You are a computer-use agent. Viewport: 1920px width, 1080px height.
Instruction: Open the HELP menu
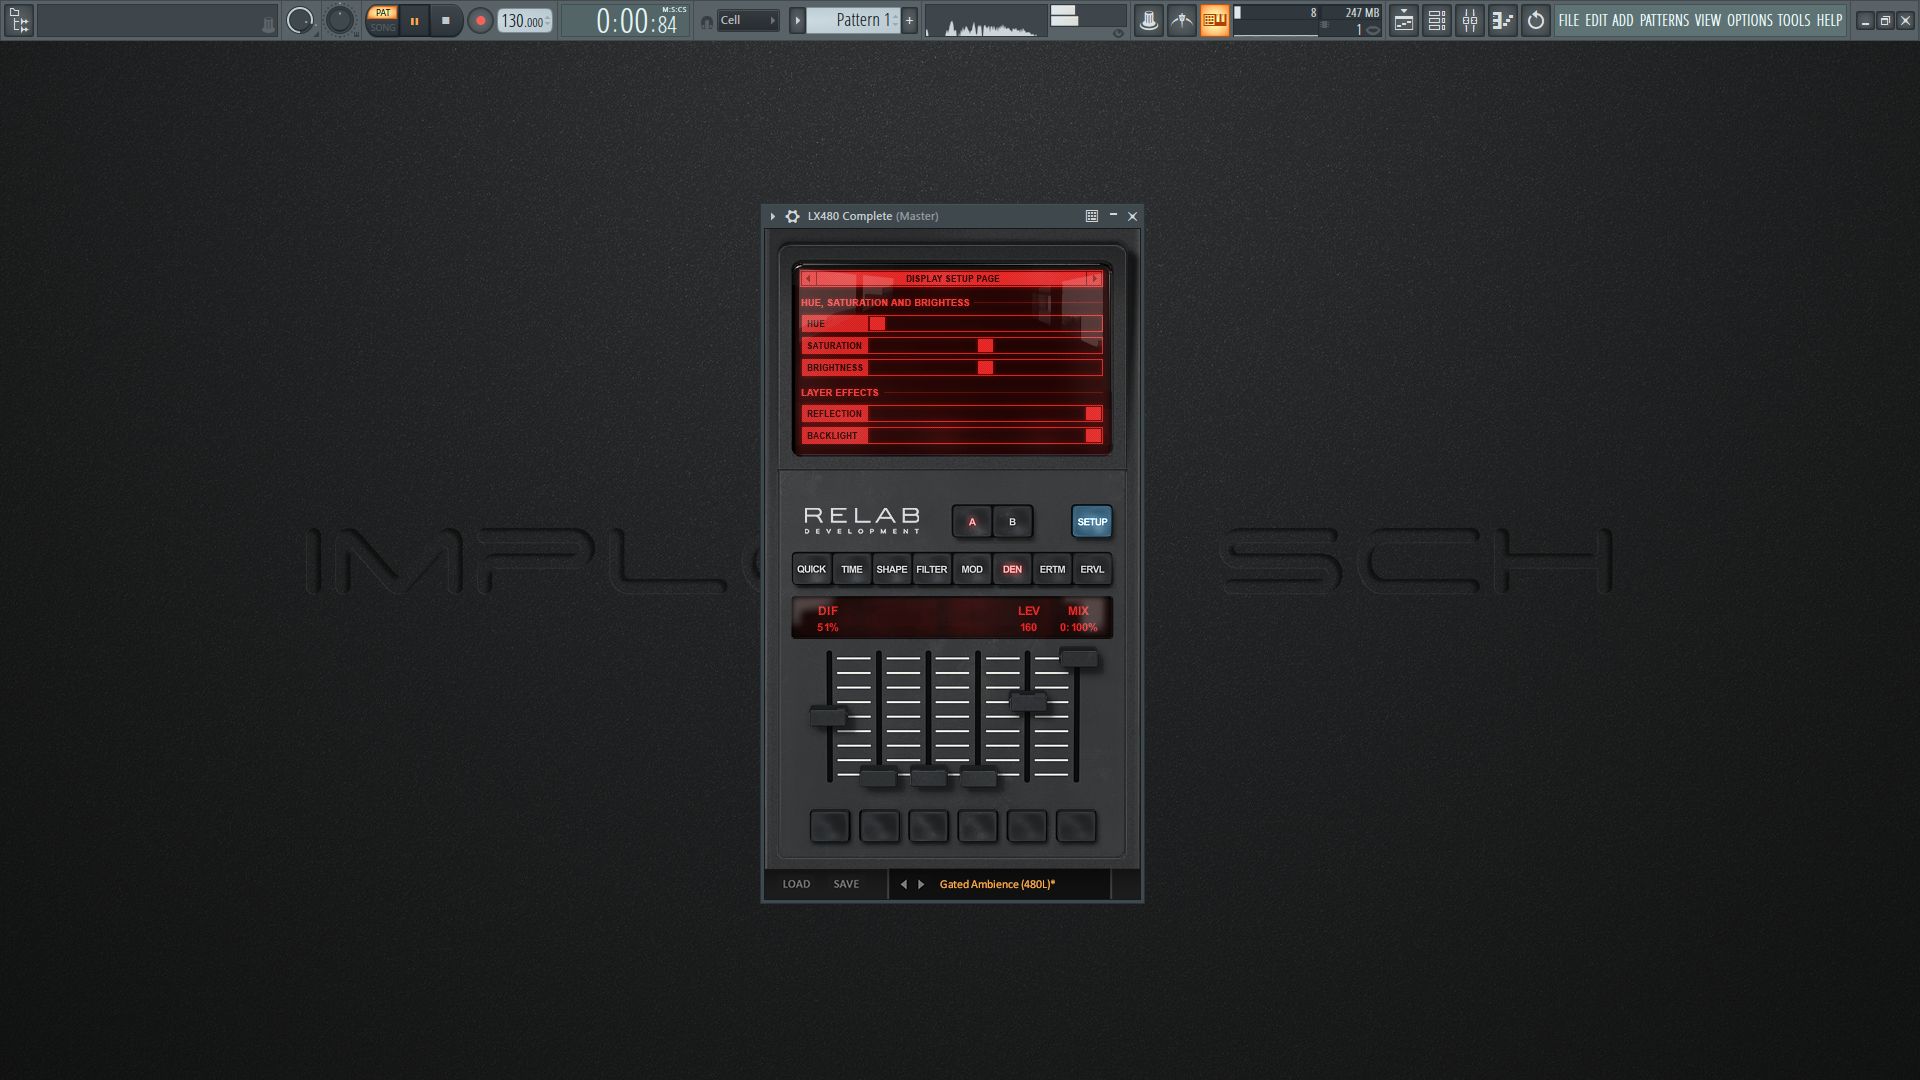[1829, 20]
